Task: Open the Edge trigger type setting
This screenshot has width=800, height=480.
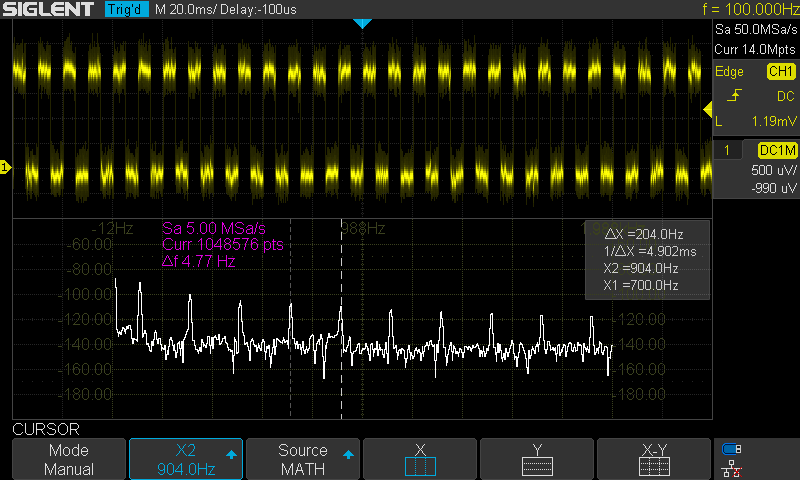Action: pos(730,72)
